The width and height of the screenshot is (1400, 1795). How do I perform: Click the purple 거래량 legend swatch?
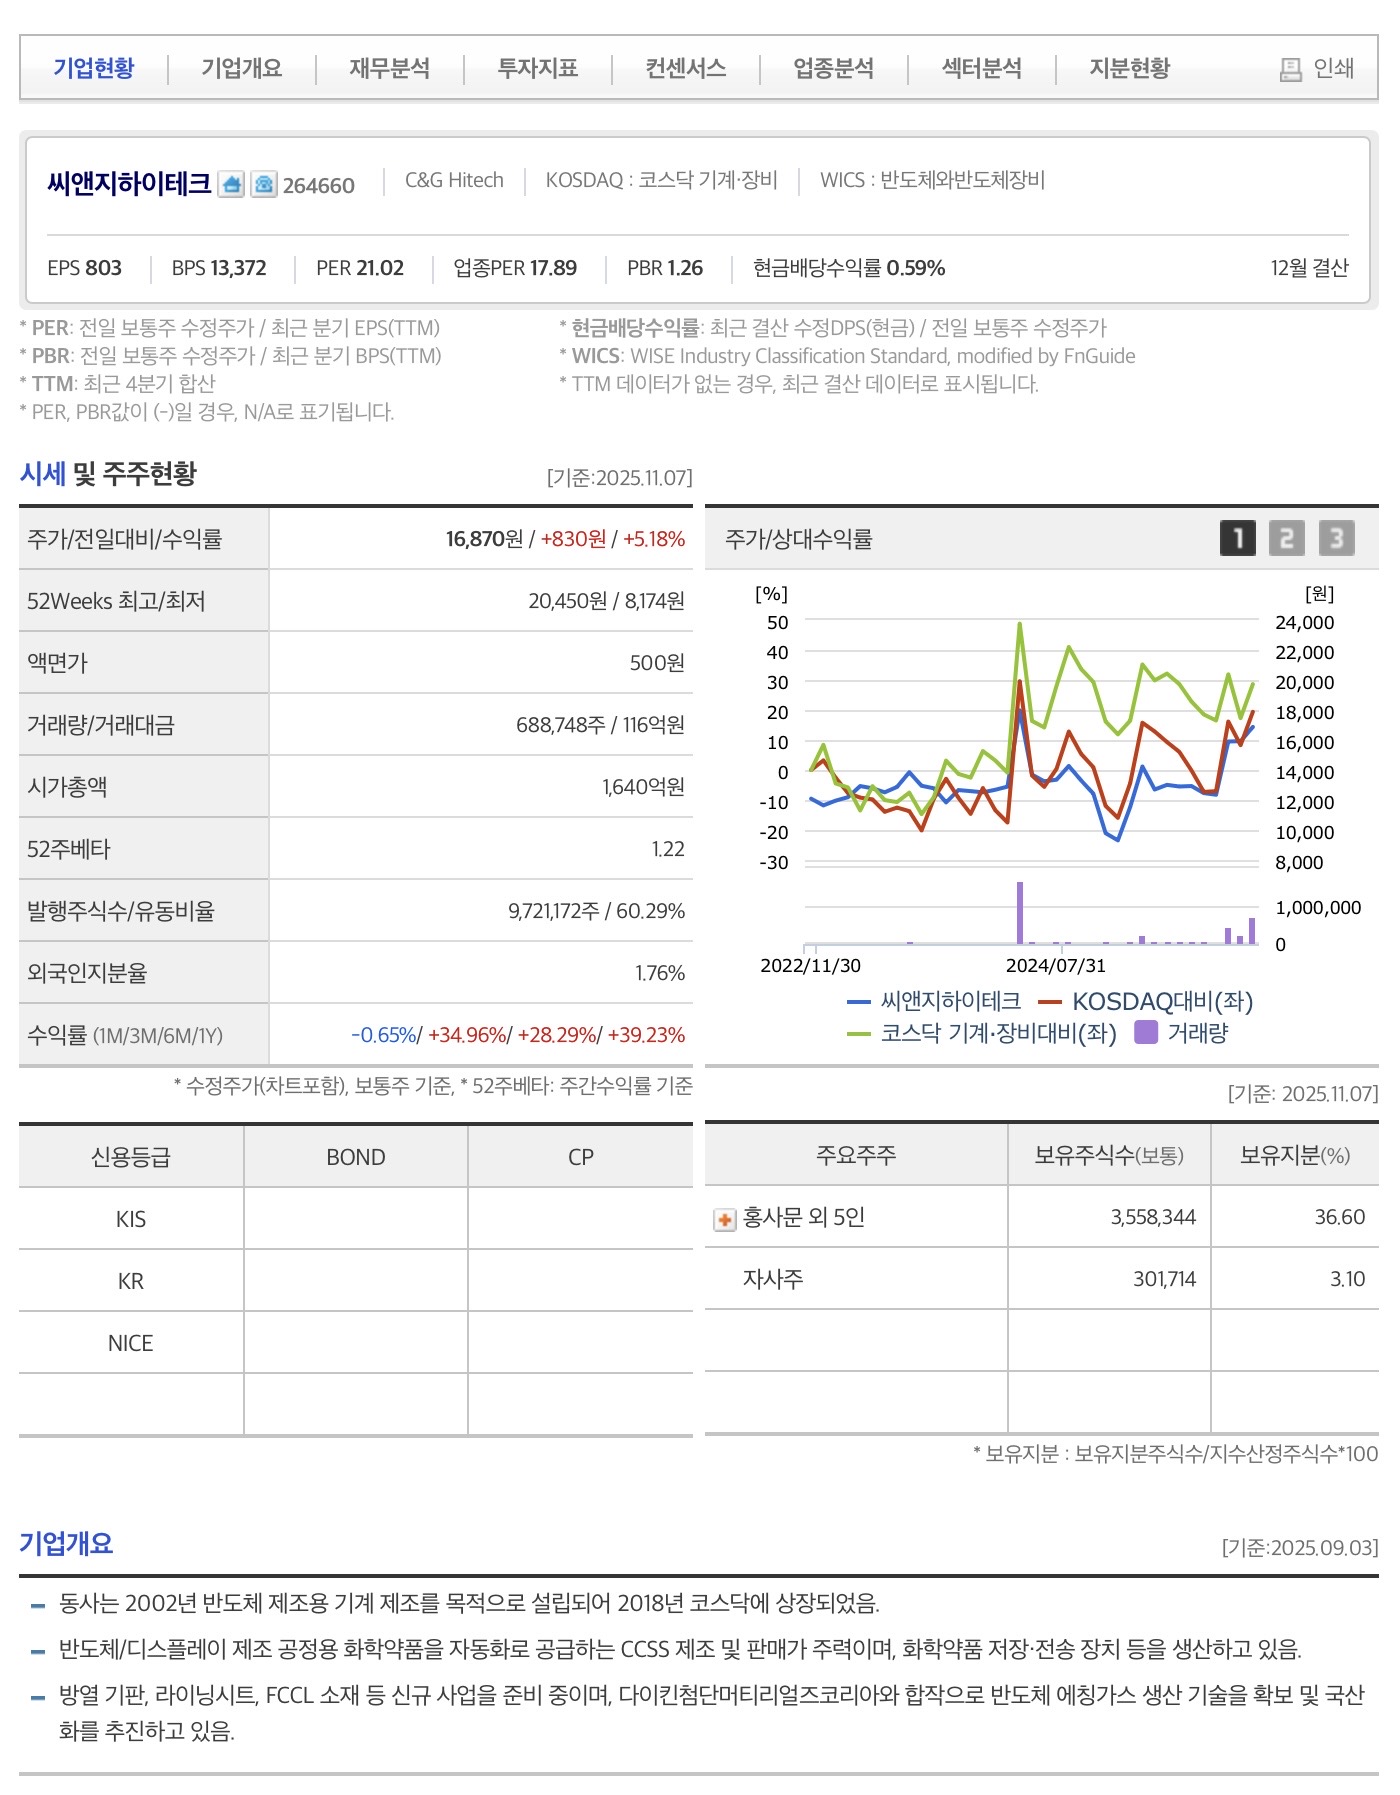pyautogui.click(x=1146, y=1032)
